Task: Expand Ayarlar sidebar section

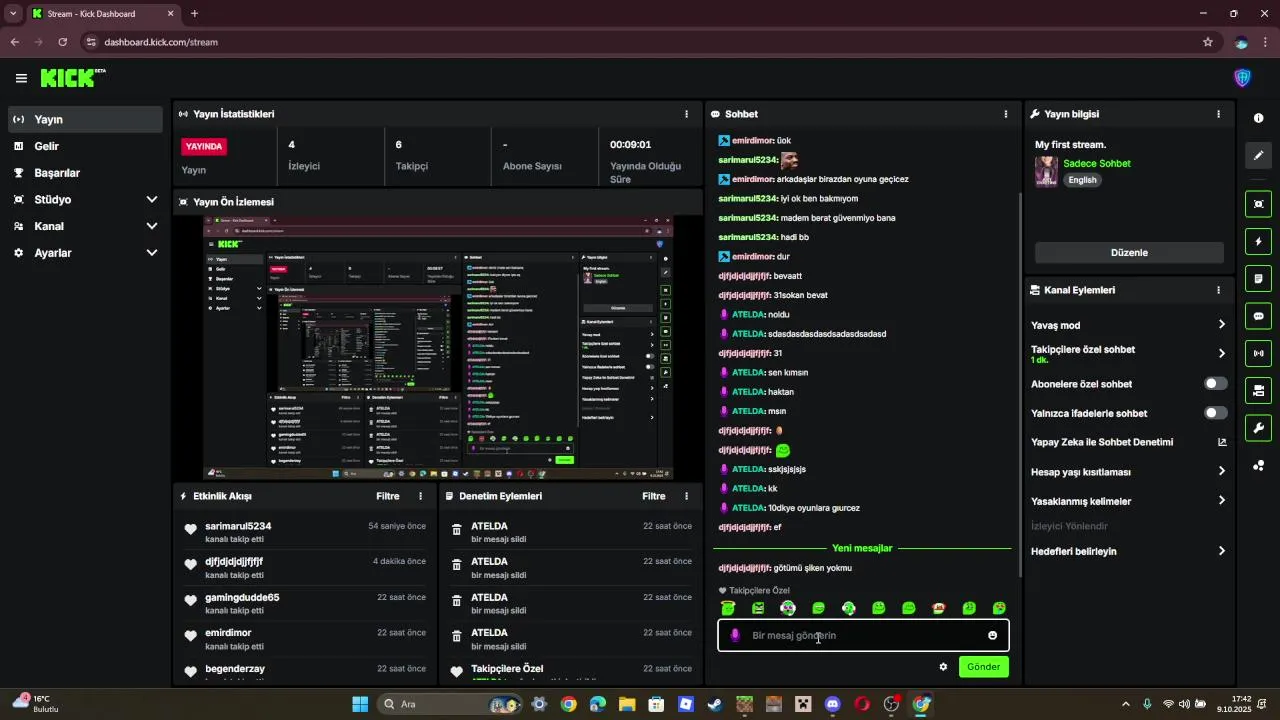Action: [x=152, y=253]
